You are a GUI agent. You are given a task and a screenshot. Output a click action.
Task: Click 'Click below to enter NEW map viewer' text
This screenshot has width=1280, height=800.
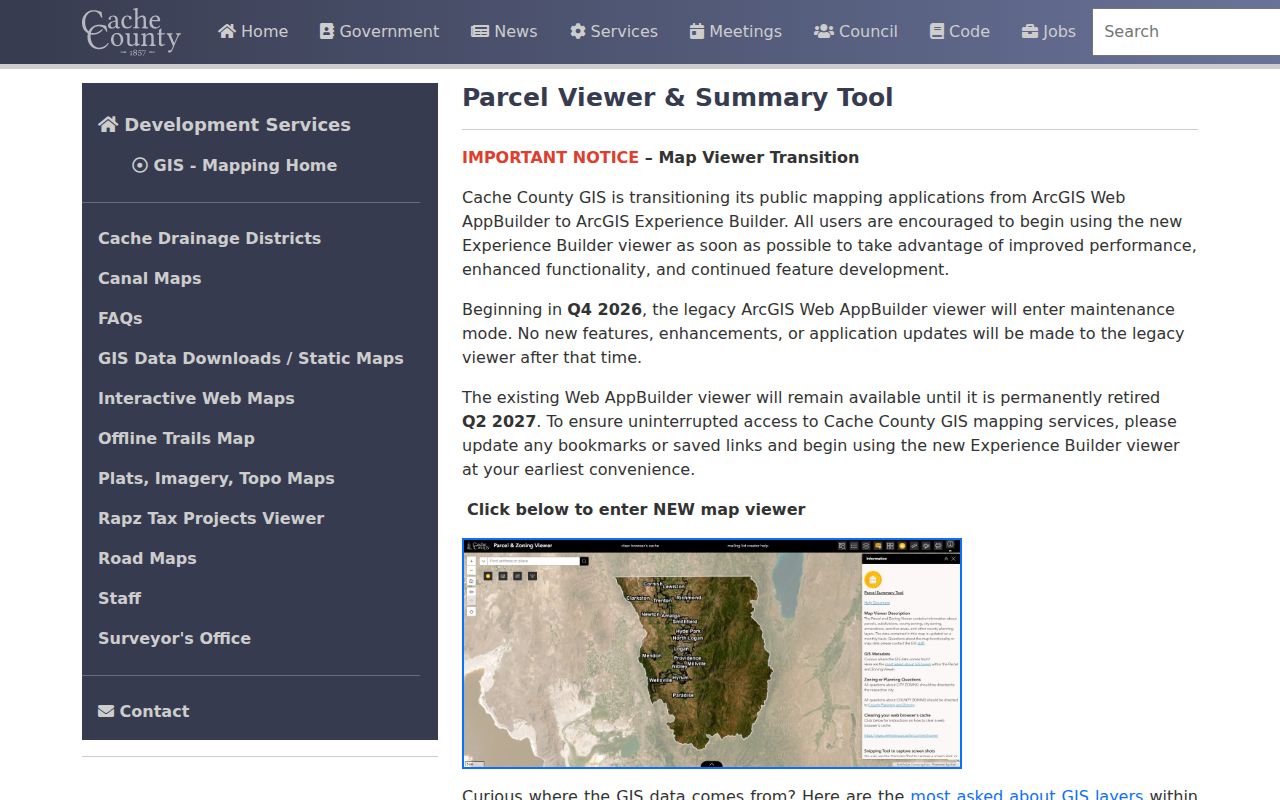[636, 509]
